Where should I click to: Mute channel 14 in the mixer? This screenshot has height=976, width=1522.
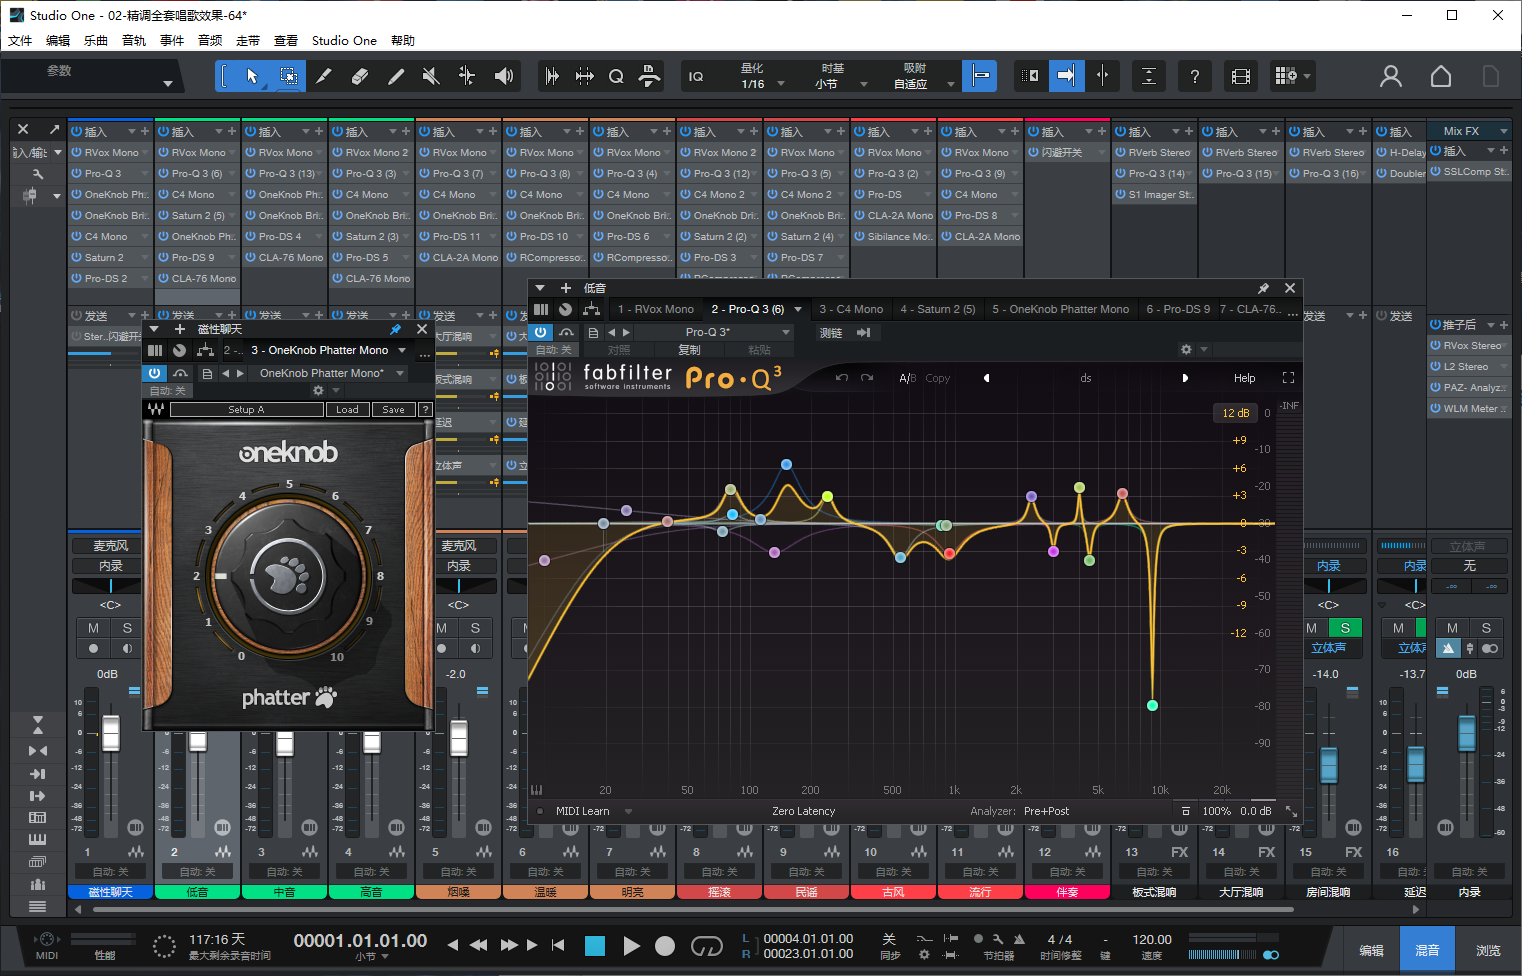1223,628
